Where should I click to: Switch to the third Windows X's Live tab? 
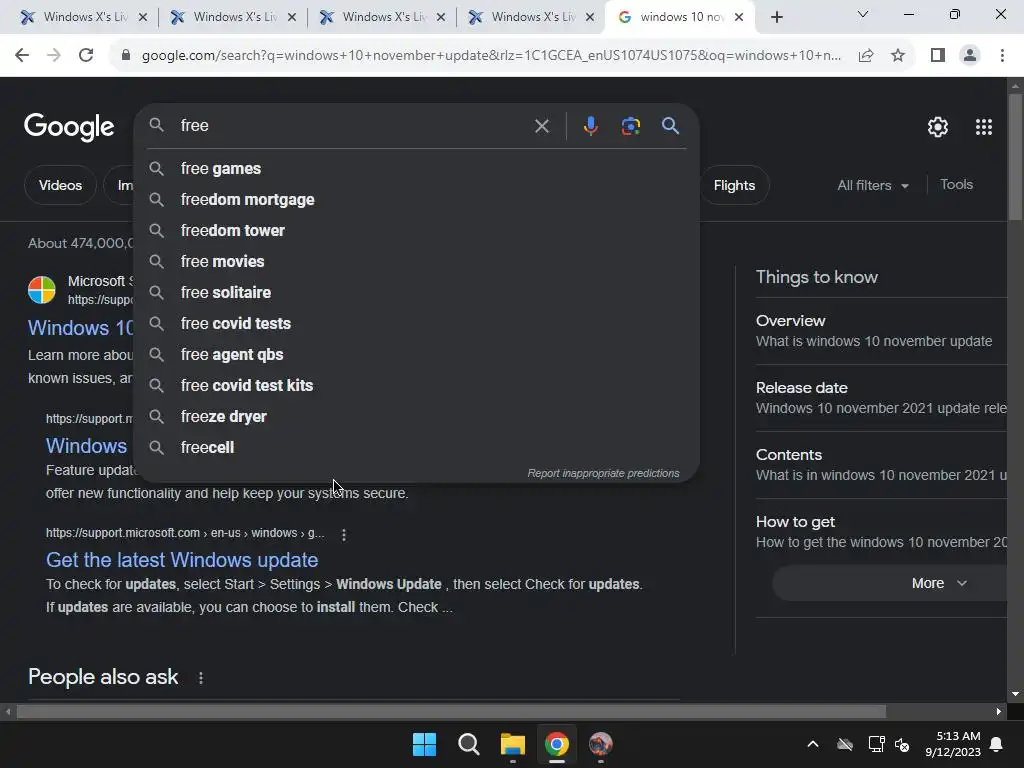(x=382, y=17)
